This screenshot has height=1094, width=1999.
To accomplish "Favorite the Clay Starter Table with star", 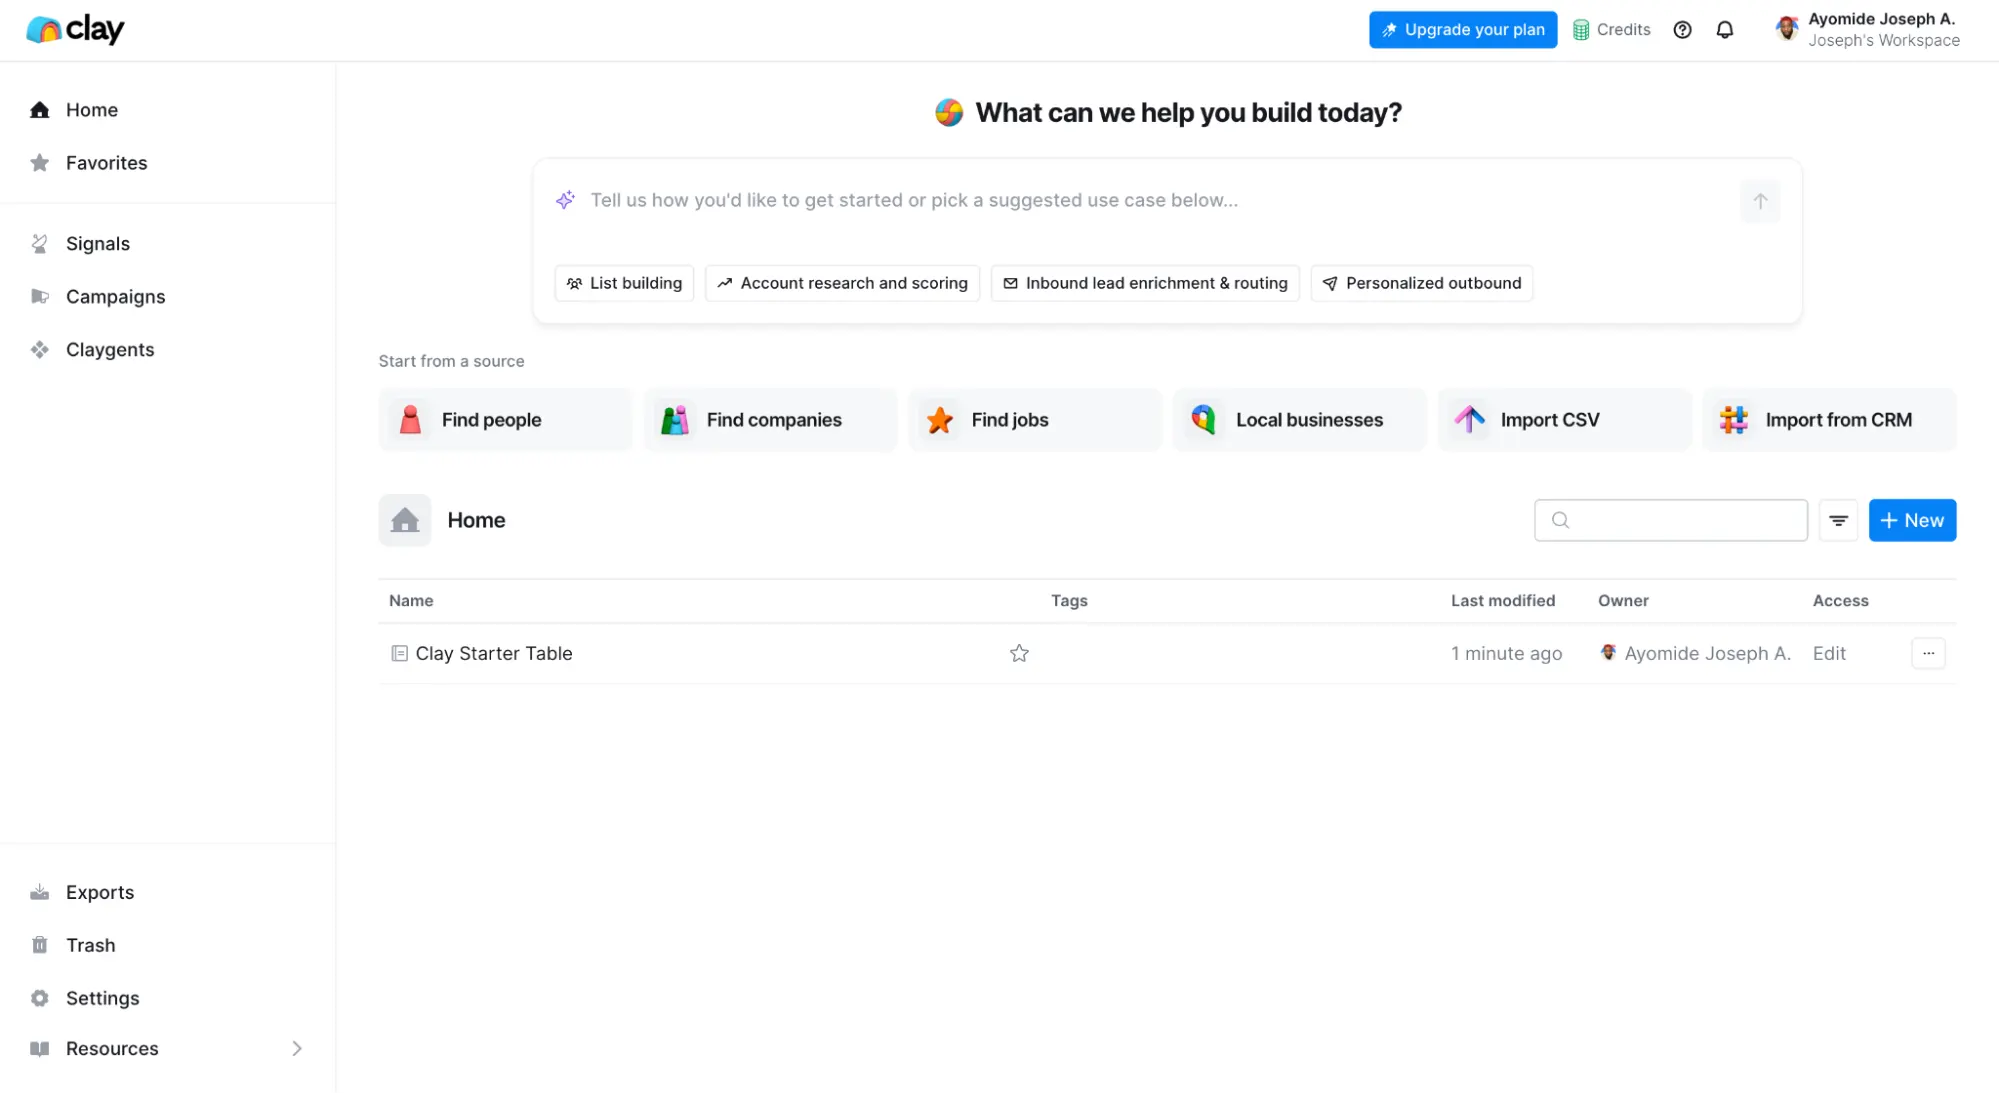I will tap(1019, 653).
